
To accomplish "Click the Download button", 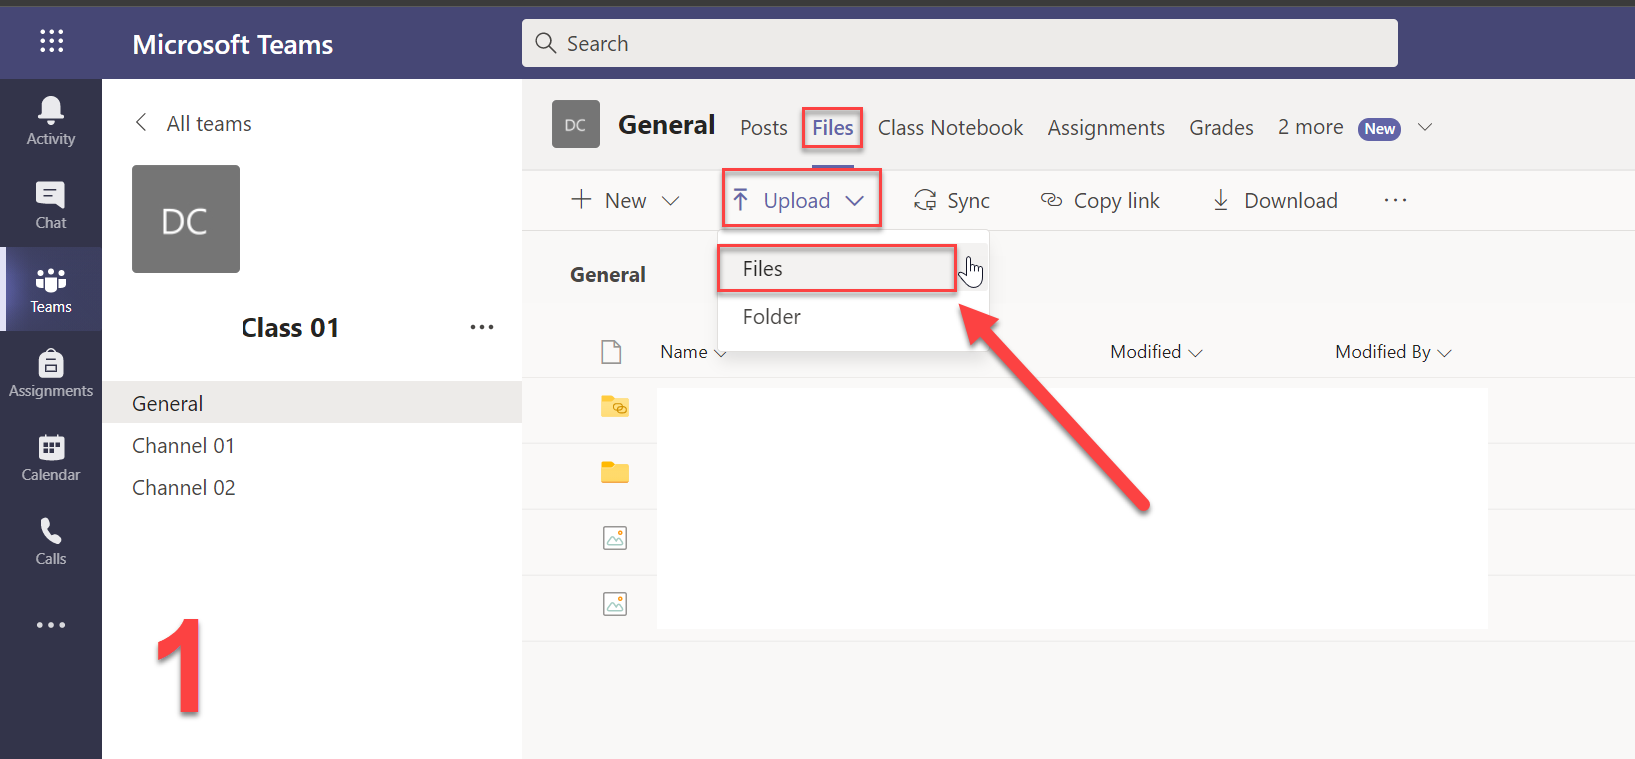I will click(x=1275, y=200).
